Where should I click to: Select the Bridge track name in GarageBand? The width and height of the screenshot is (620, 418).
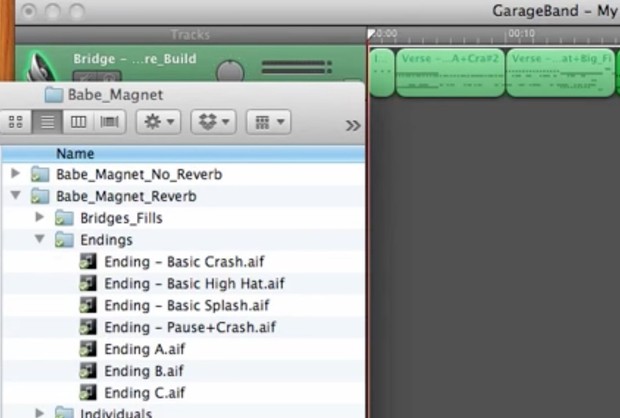pos(135,59)
